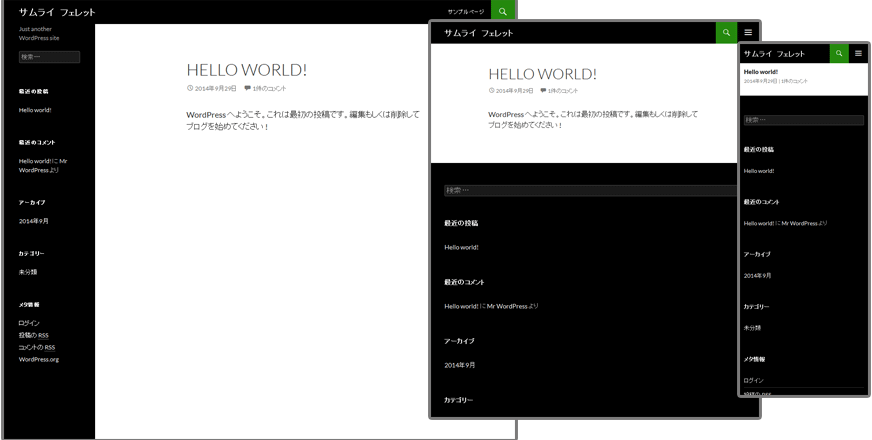
Task: Click the search icon in mobile view header
Action: pyautogui.click(x=839, y=53)
